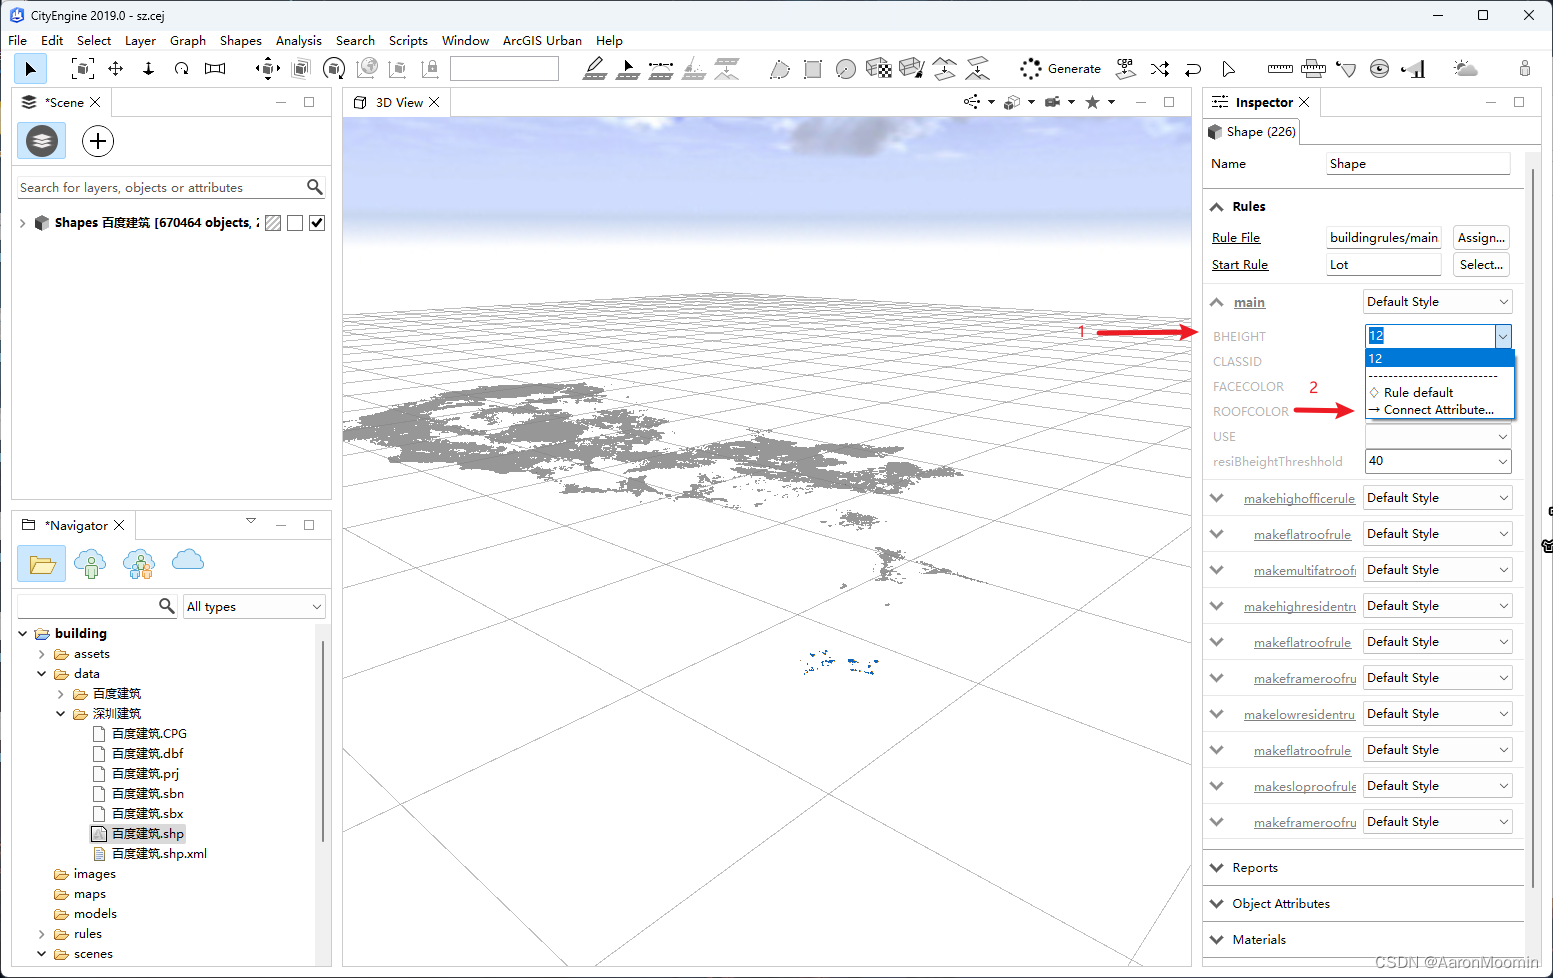Toggle visibility checkbox of Shapes layer
The width and height of the screenshot is (1553, 978).
point(317,223)
